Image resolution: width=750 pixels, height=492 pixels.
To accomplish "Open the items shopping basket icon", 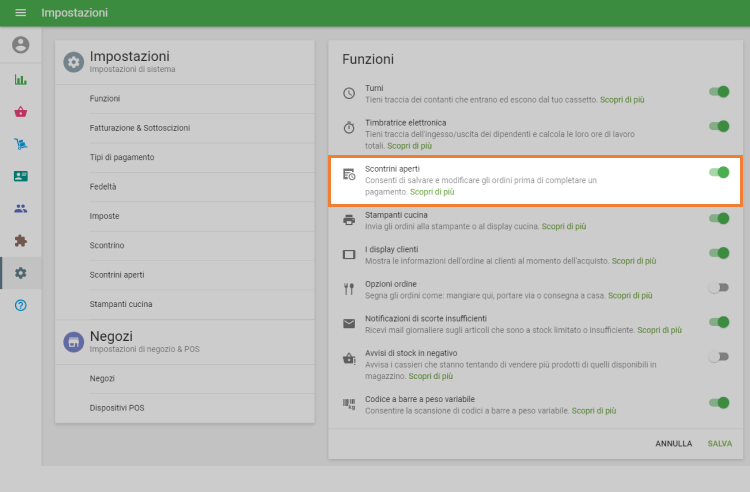I will click(x=20, y=112).
